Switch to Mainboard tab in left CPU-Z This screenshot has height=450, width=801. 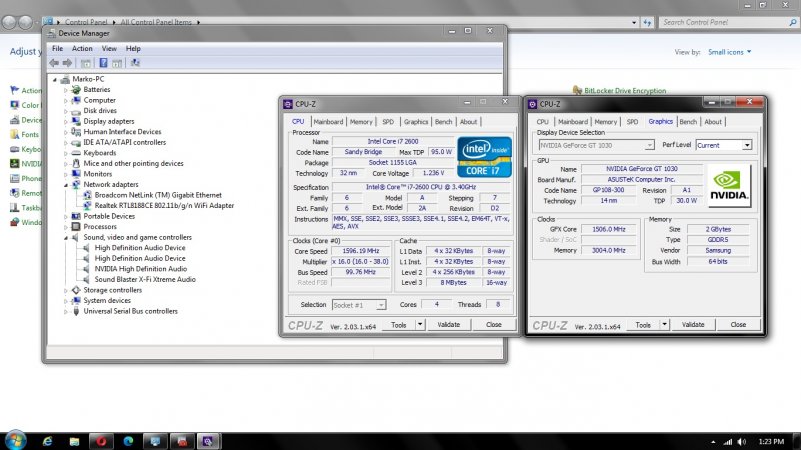point(328,122)
